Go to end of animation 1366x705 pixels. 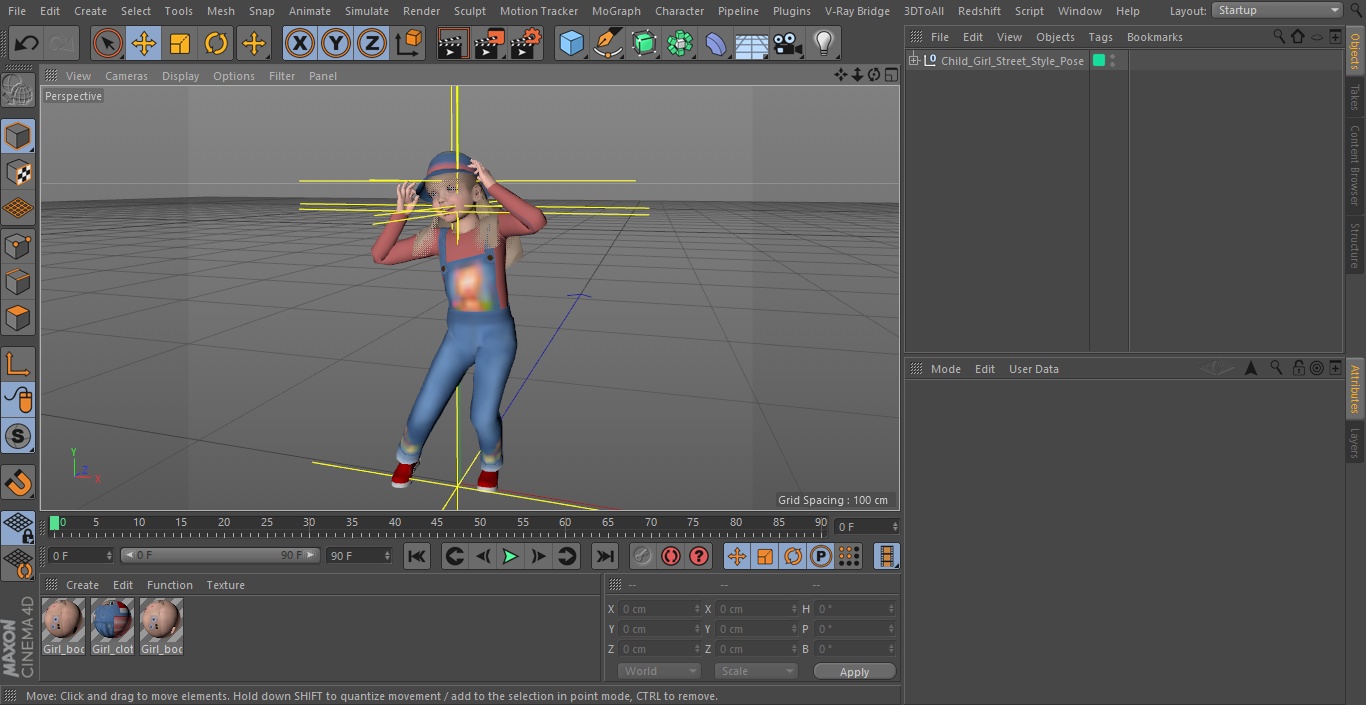coord(605,556)
